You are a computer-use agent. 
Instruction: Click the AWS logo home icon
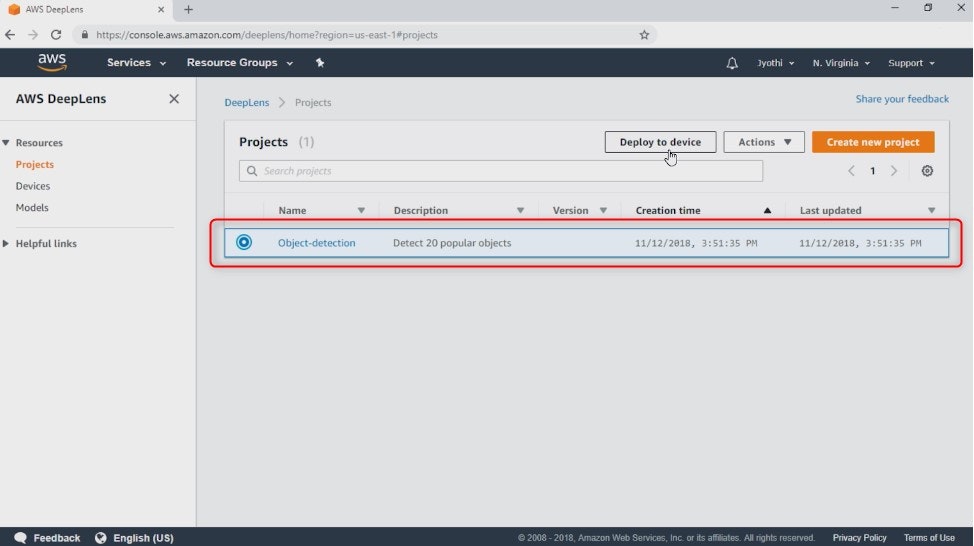click(52, 62)
